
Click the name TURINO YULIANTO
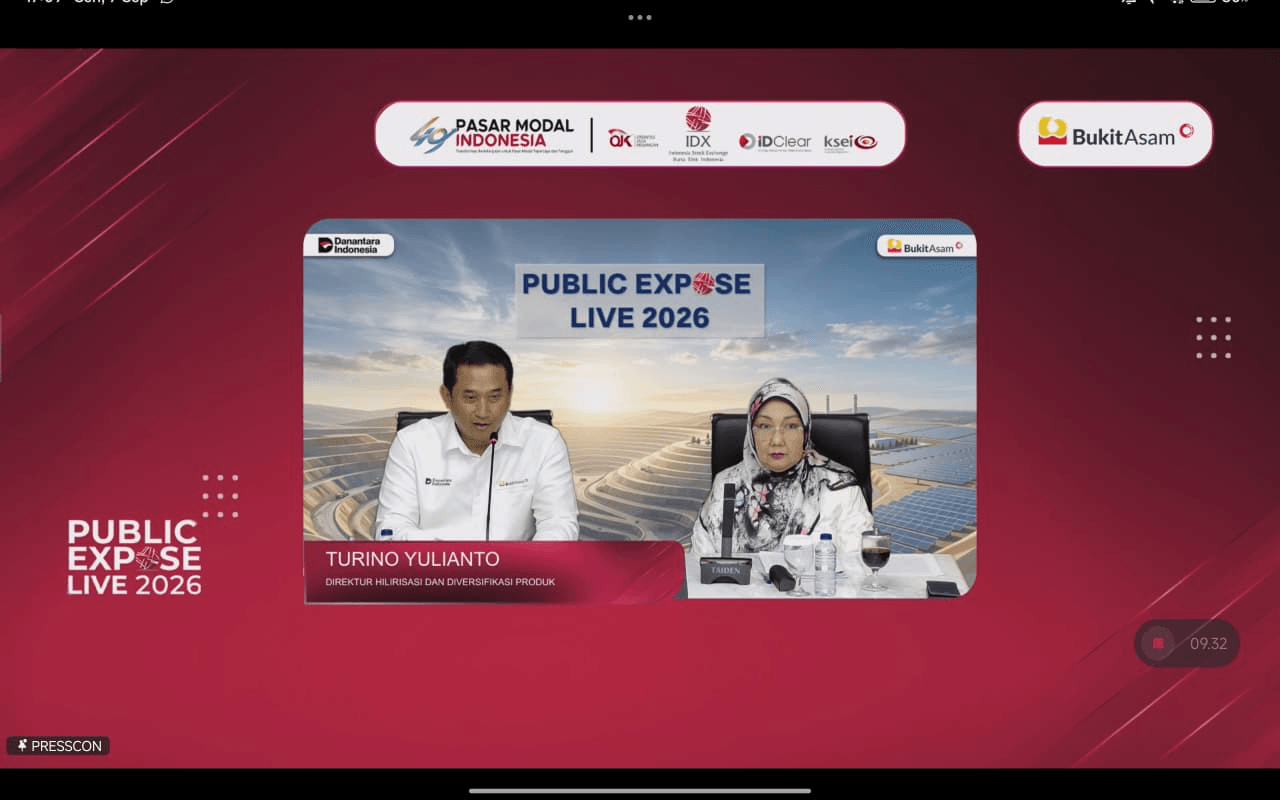coord(412,558)
